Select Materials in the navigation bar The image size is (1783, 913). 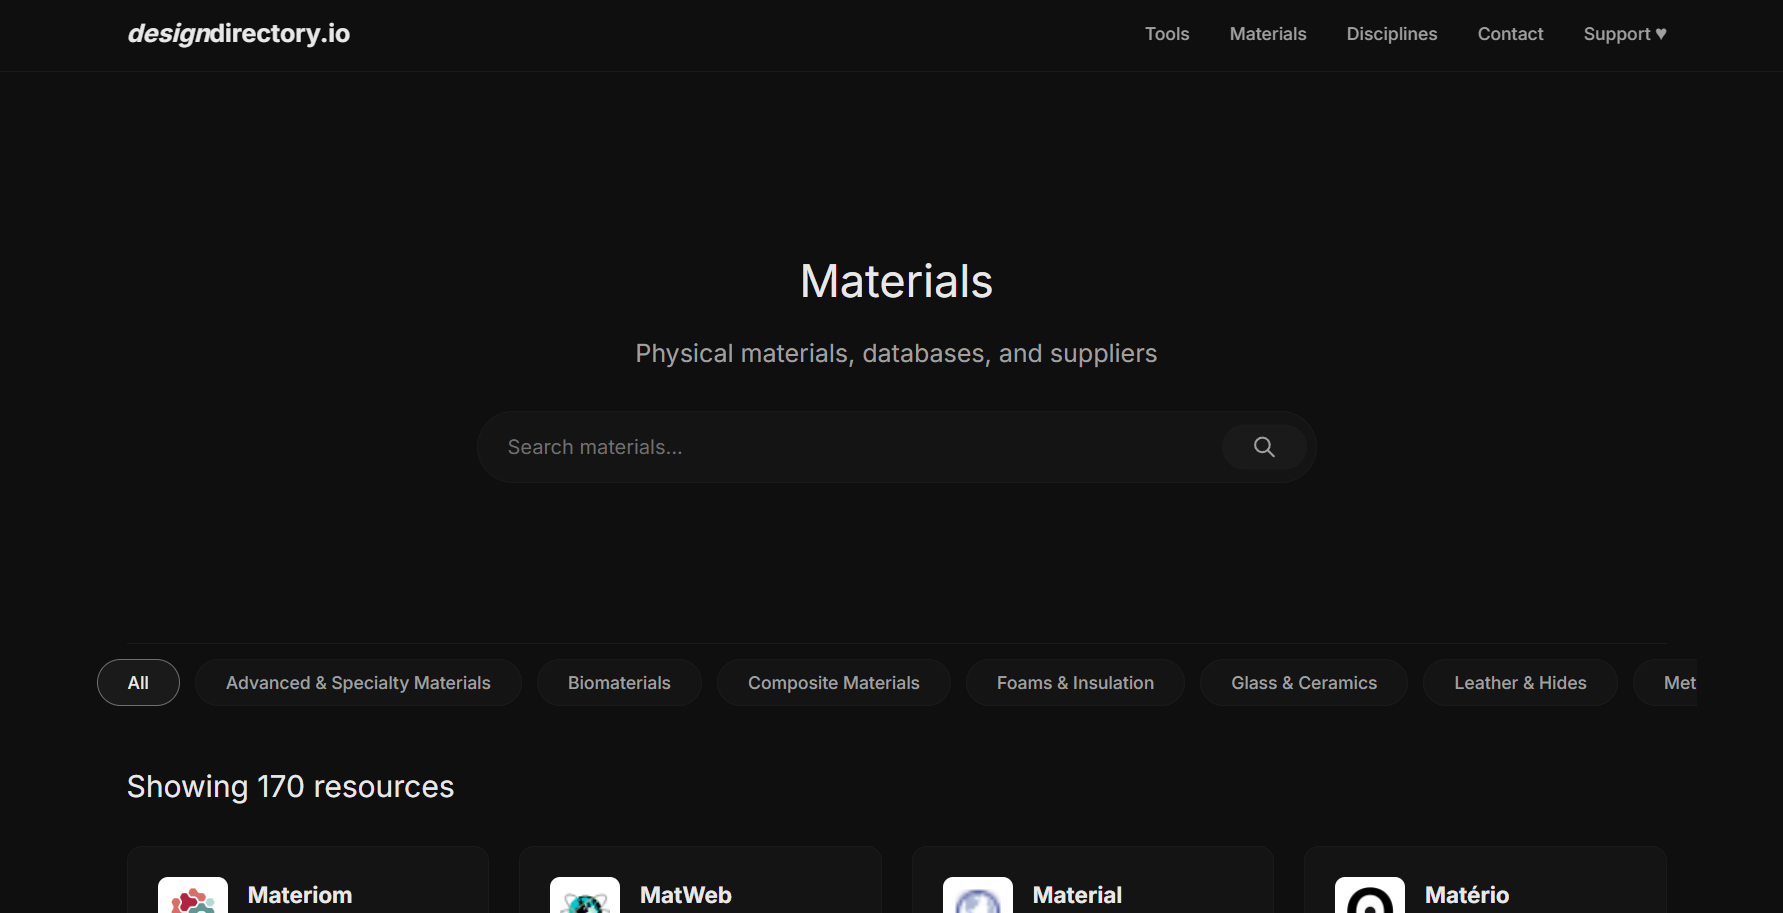click(1267, 33)
